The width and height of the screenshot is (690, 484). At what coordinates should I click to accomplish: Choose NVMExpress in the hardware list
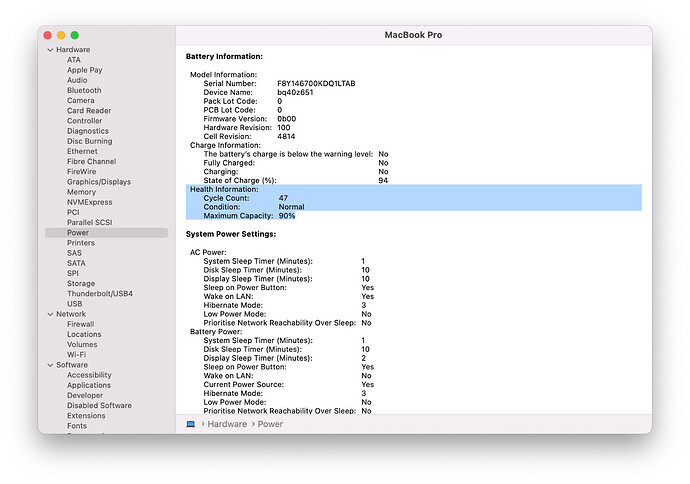click(89, 202)
